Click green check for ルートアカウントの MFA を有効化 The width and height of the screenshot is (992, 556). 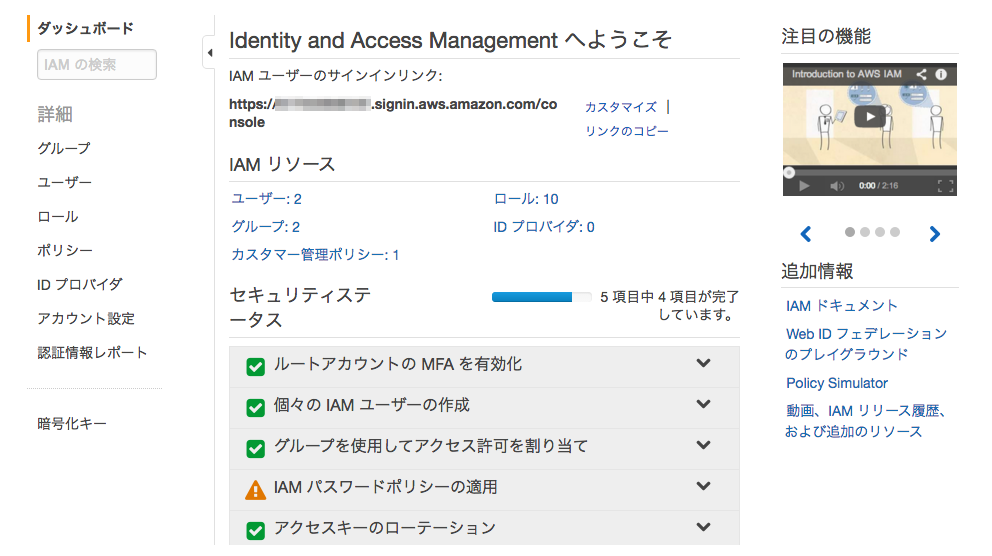click(x=256, y=366)
